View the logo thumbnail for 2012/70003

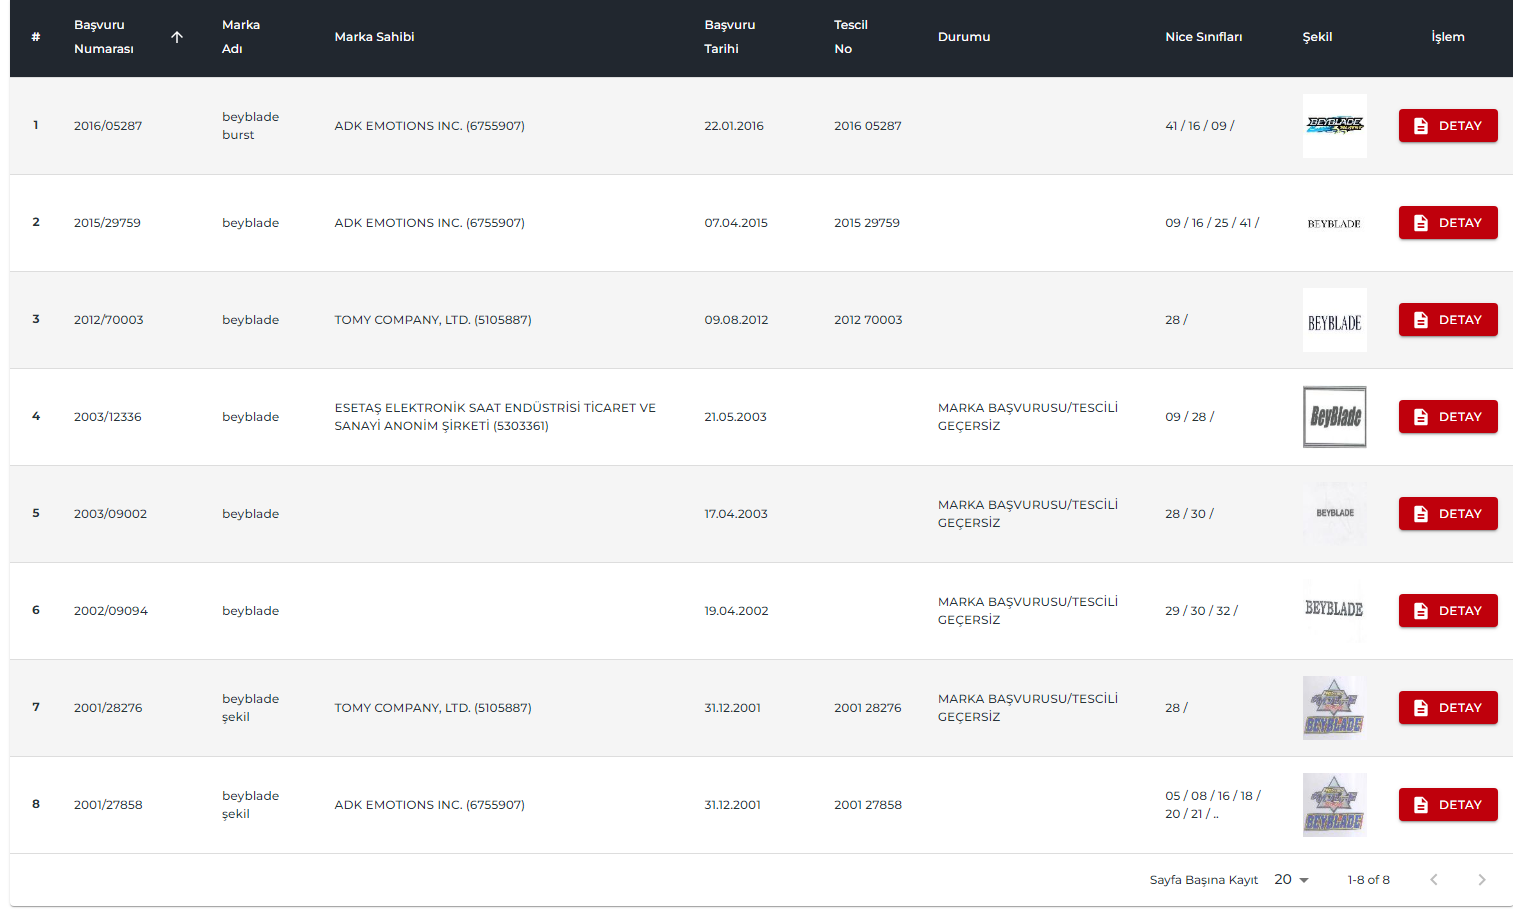click(1335, 320)
